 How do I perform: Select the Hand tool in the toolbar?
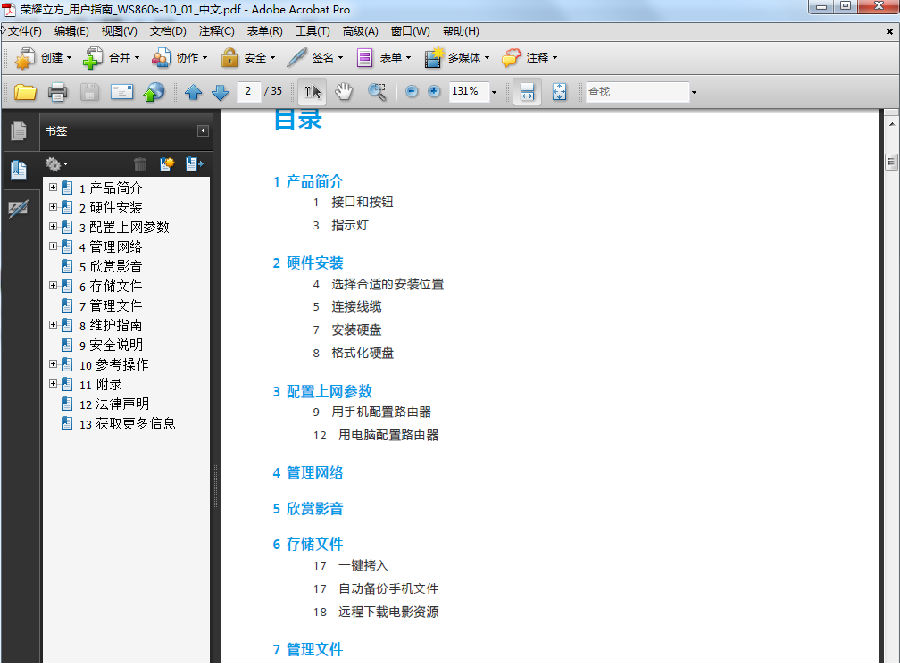[x=343, y=91]
